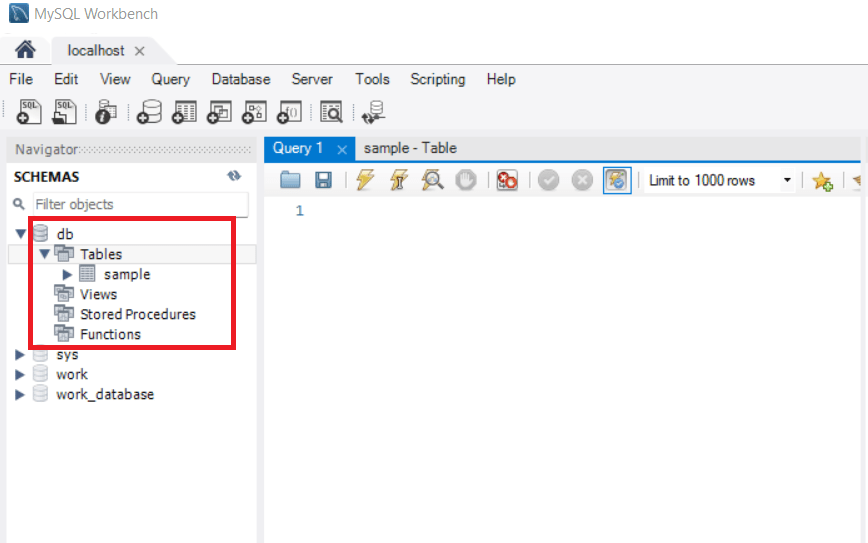
Task: Open the Query menu
Action: tap(170, 79)
